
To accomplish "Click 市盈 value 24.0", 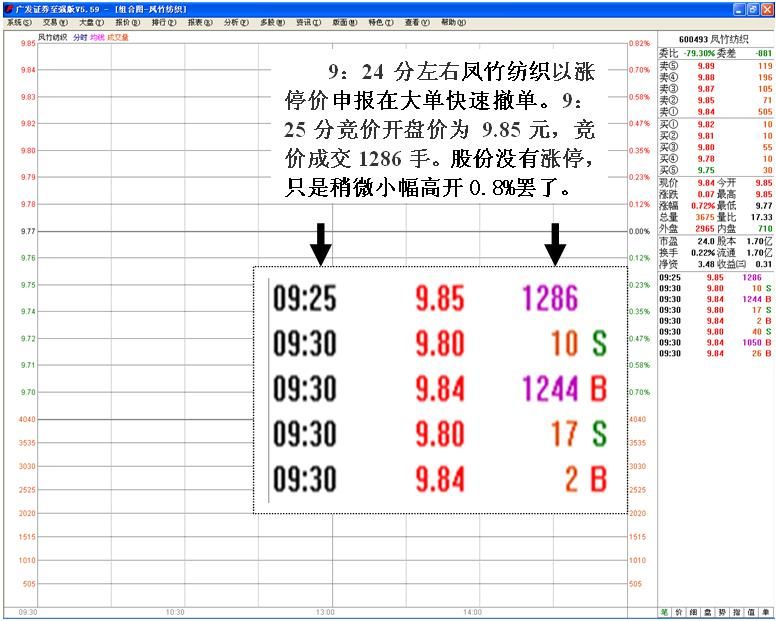I will coord(706,241).
